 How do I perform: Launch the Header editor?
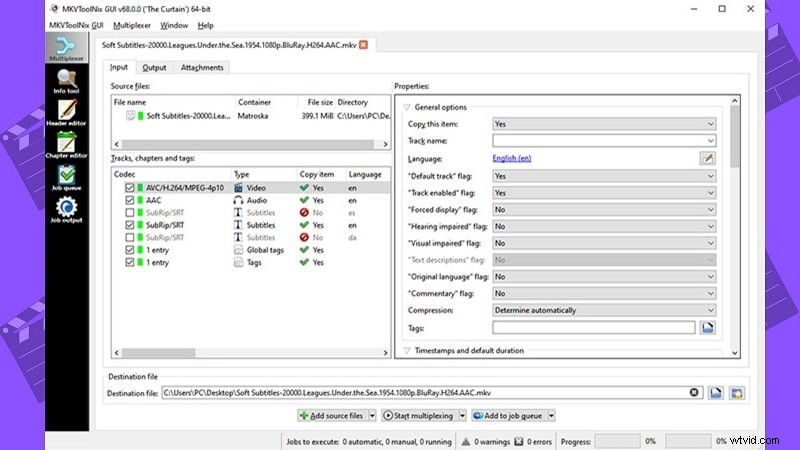(x=68, y=113)
